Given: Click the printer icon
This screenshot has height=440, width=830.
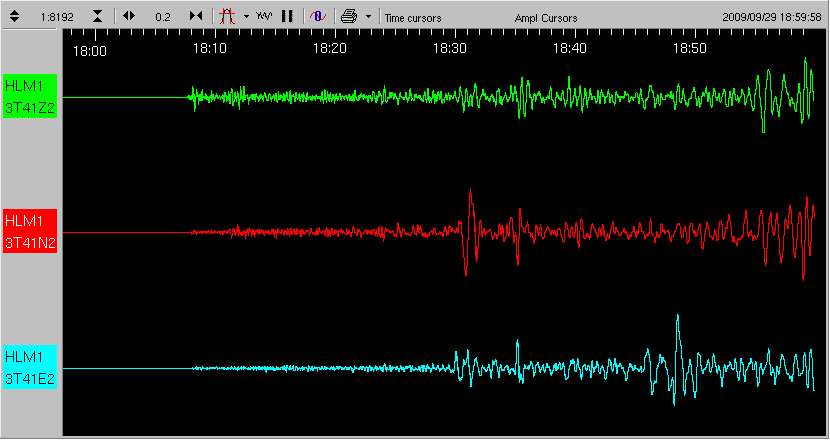Looking at the screenshot, I should [348, 16].
